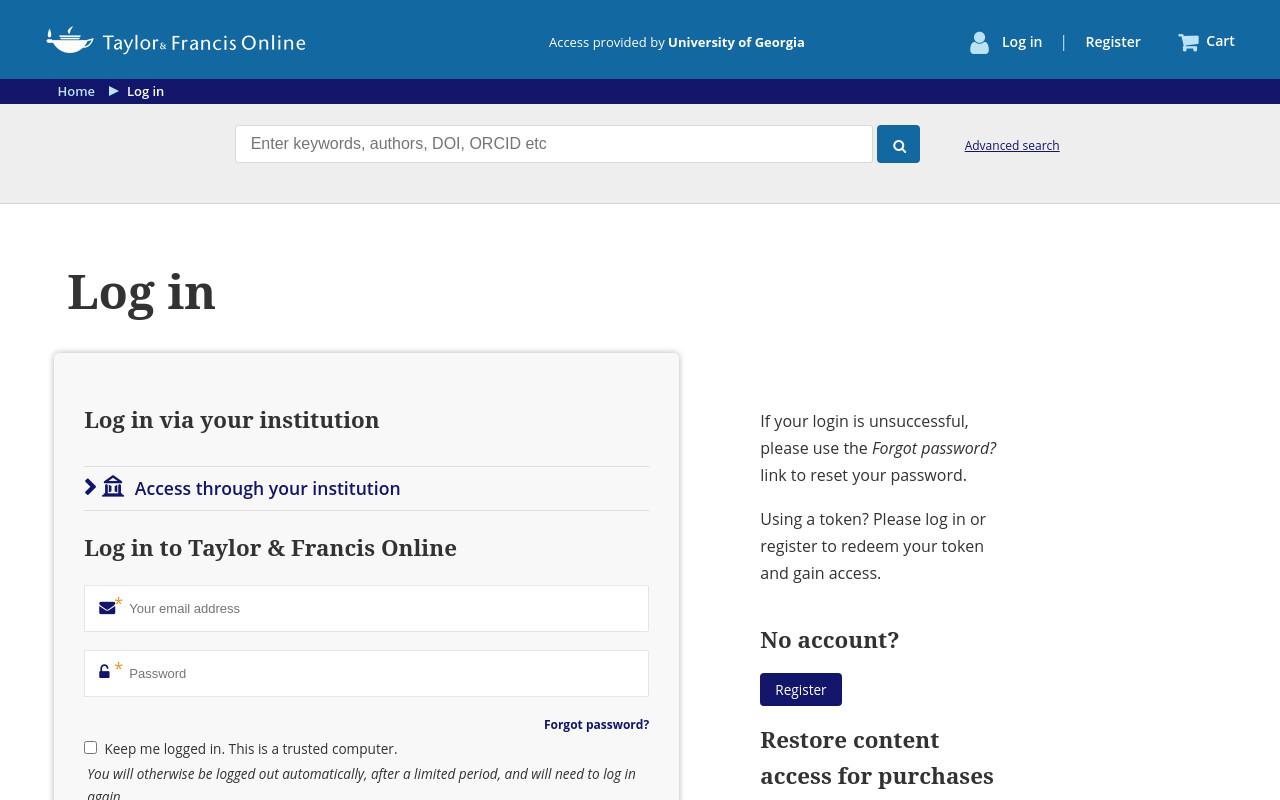Click University of Georgia access text
Viewport: 1280px width, 800px height.
(736, 42)
